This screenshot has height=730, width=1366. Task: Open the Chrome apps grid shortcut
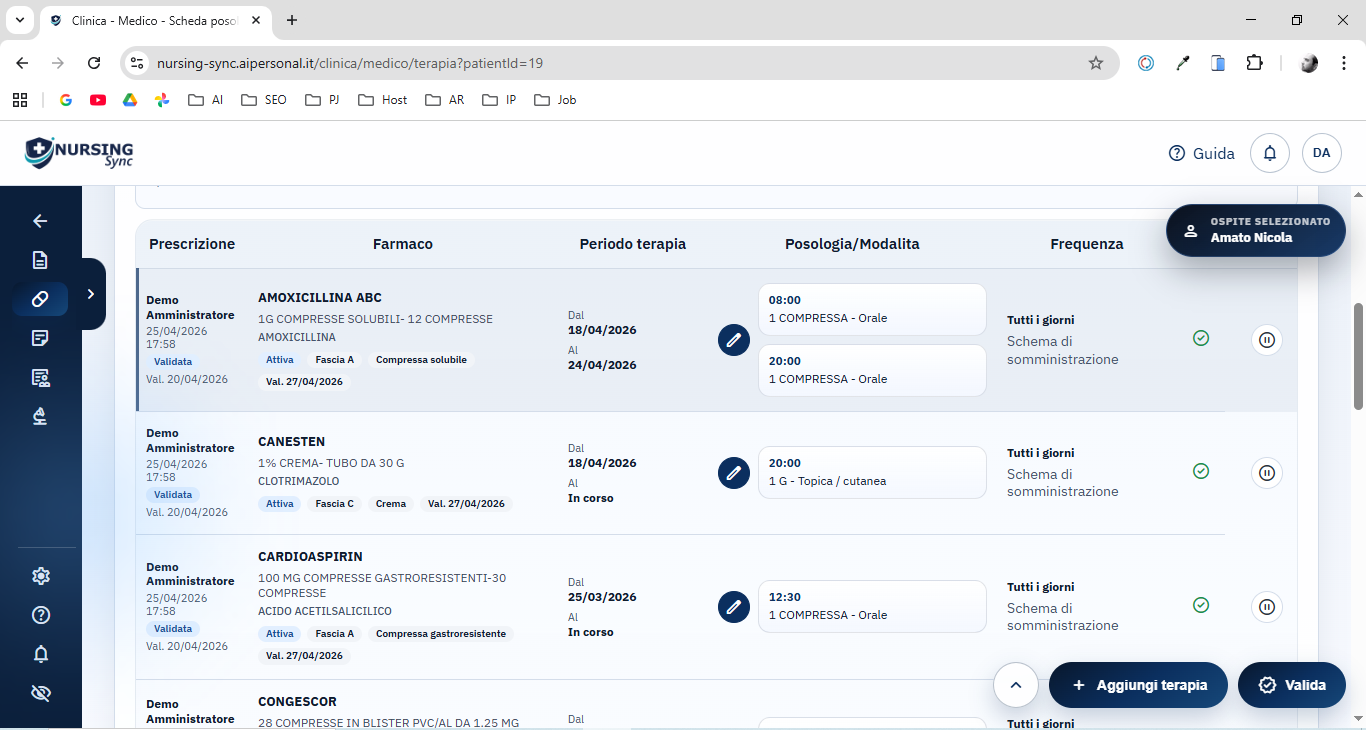pos(20,100)
